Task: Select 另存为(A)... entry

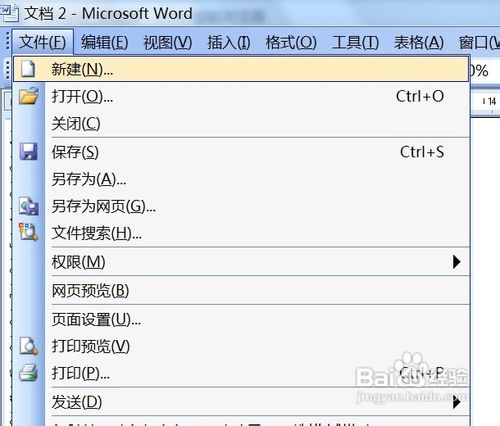Action: tap(241, 179)
